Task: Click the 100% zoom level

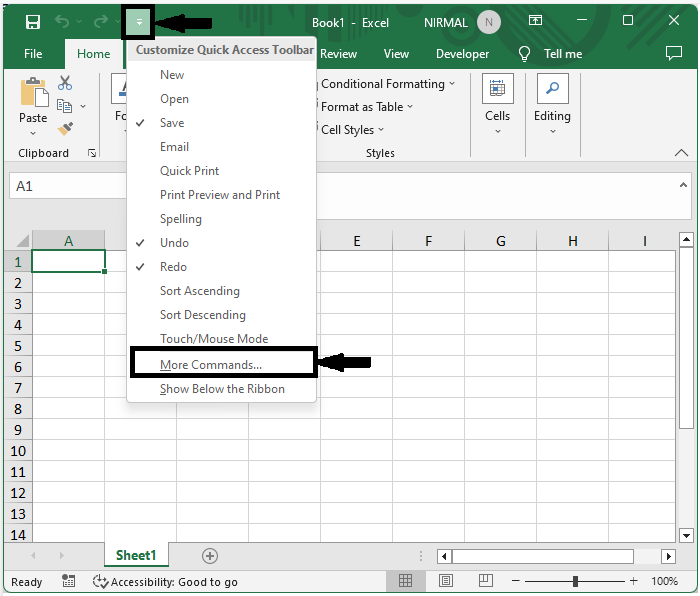Action: coord(664,581)
